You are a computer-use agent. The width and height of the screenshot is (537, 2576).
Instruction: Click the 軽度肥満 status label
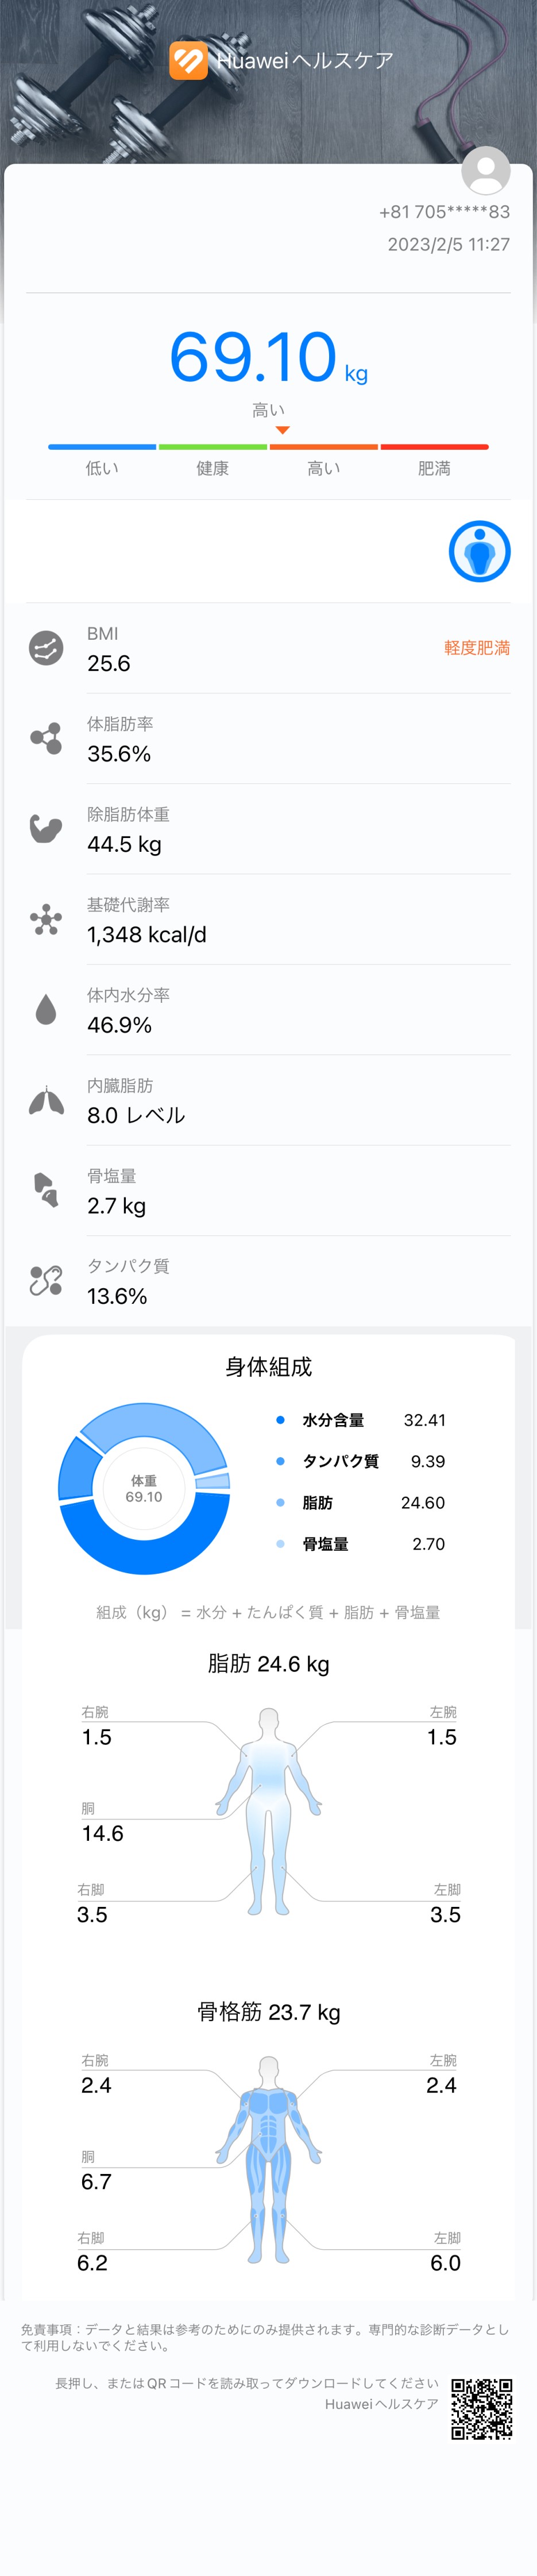click(x=477, y=648)
